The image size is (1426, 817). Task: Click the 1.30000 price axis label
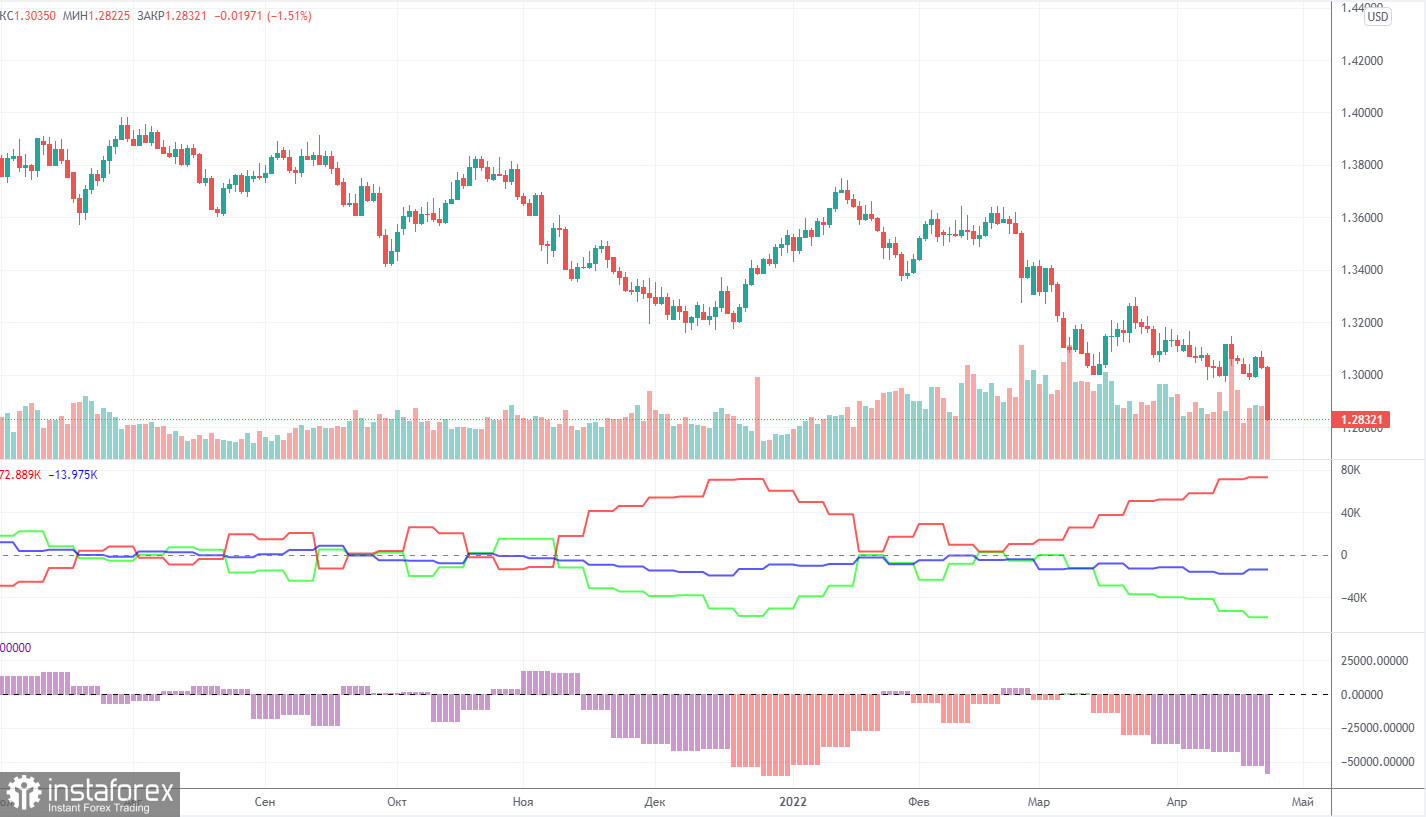[x=1364, y=375]
